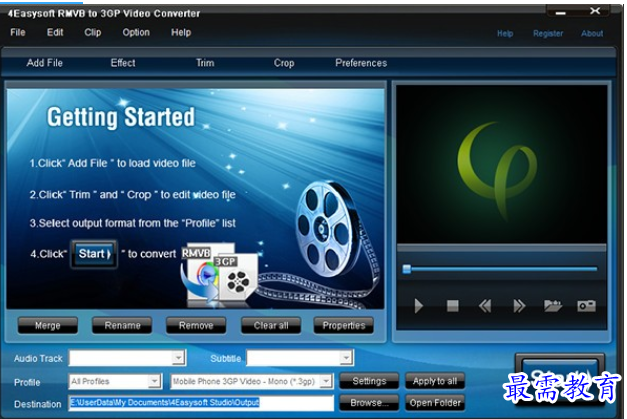Click the Help link at top right
This screenshot has height=419, width=627.
click(x=505, y=34)
